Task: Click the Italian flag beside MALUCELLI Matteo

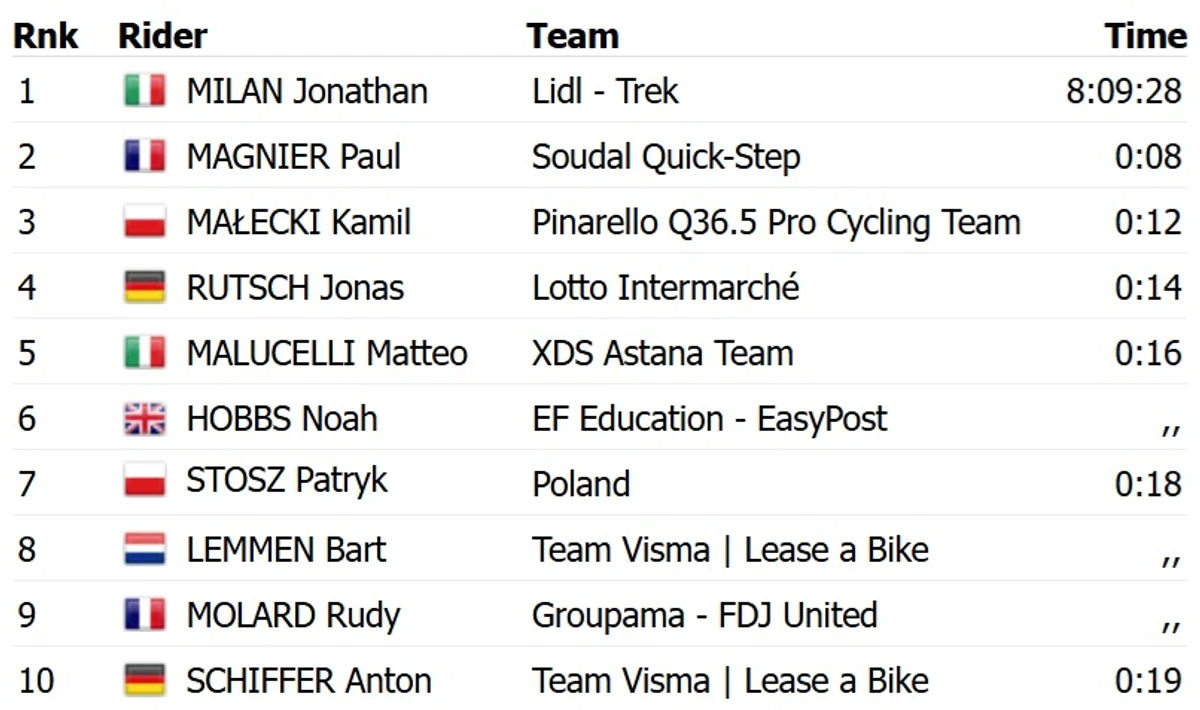Action: point(145,353)
